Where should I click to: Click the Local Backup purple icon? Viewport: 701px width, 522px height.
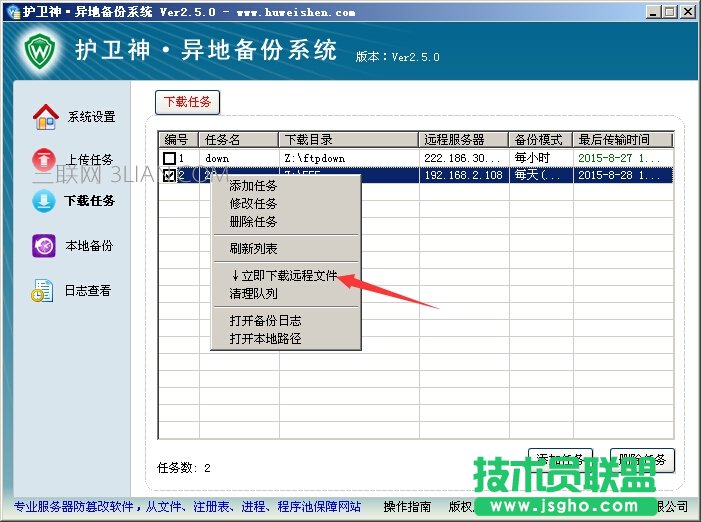coord(45,246)
